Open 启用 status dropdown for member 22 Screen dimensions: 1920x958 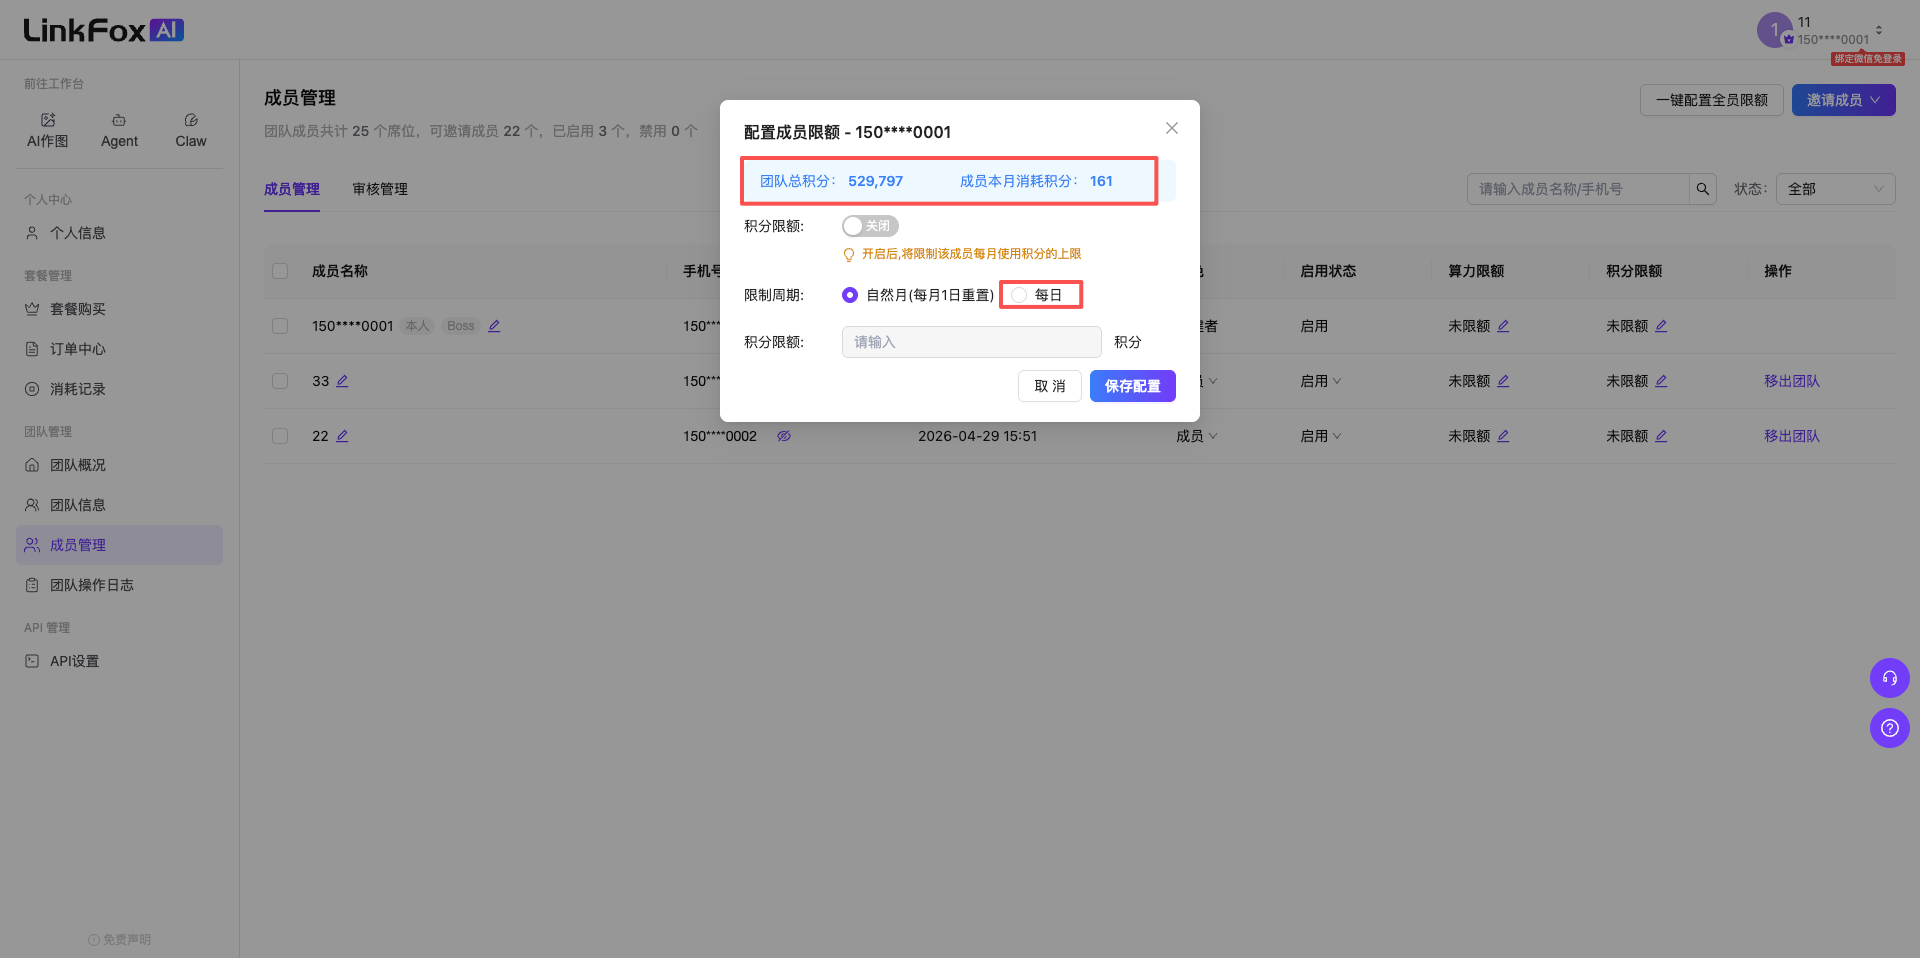pos(1321,436)
